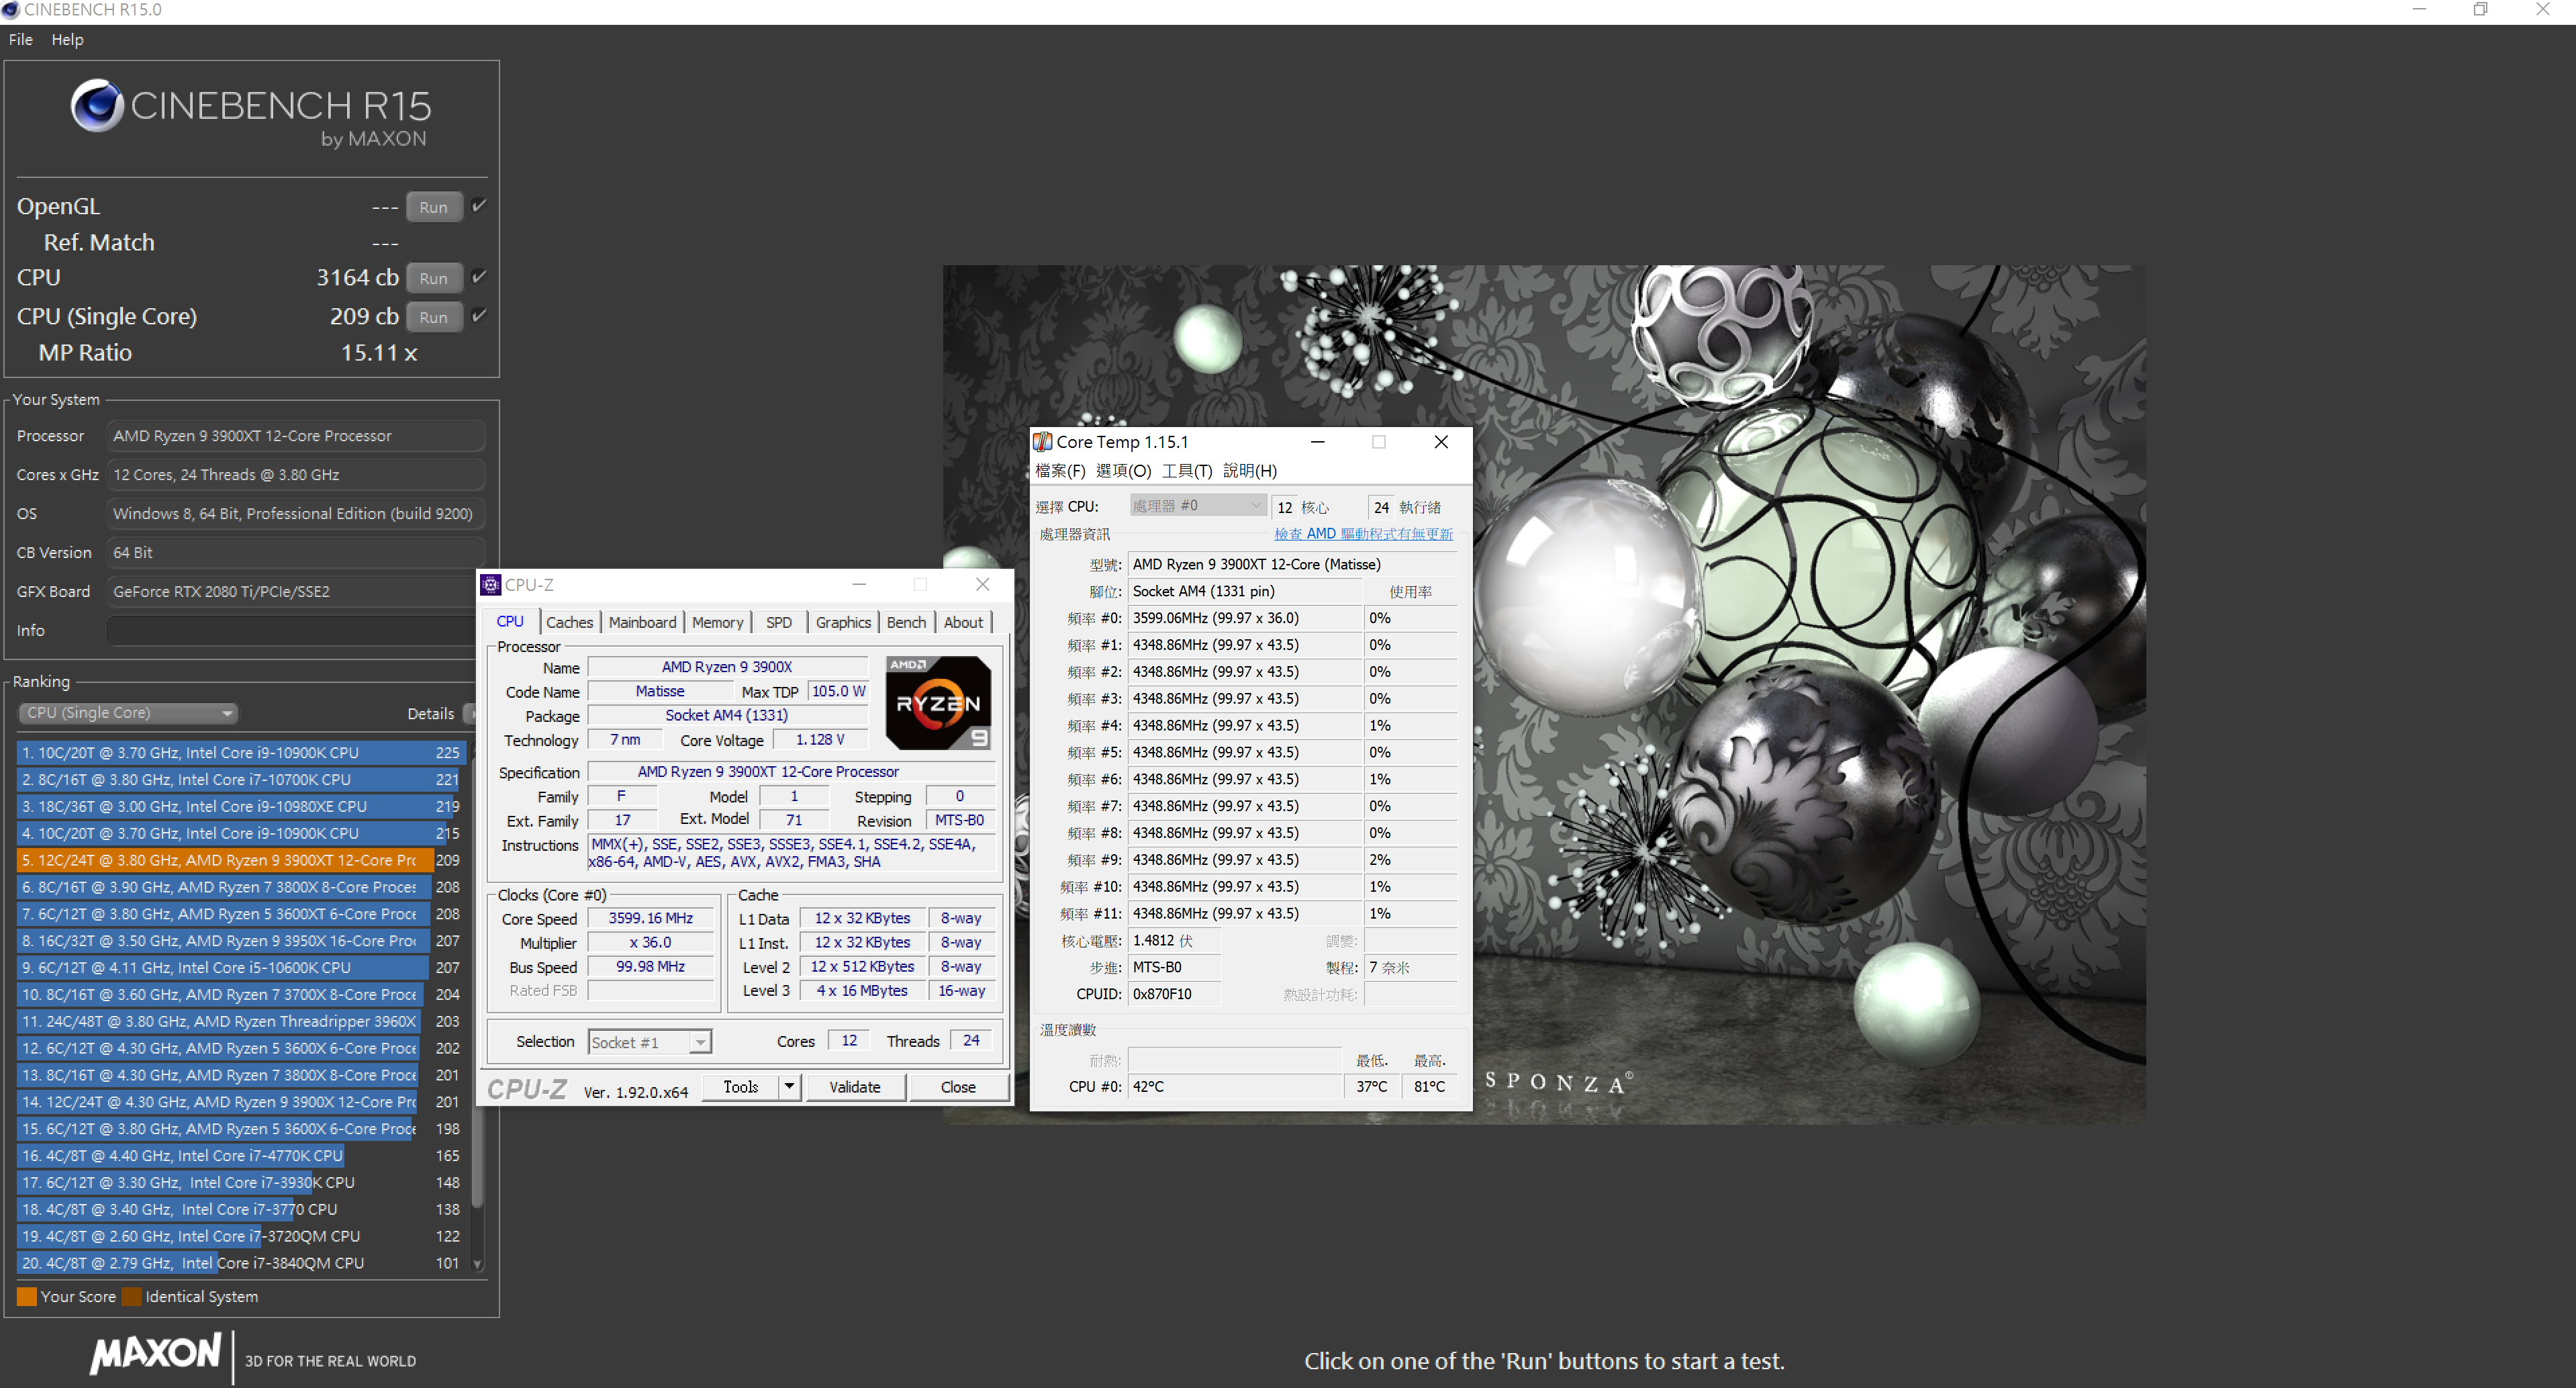Switch to the SPD tab in CPU-Z
The image size is (2576, 1388).
(778, 622)
